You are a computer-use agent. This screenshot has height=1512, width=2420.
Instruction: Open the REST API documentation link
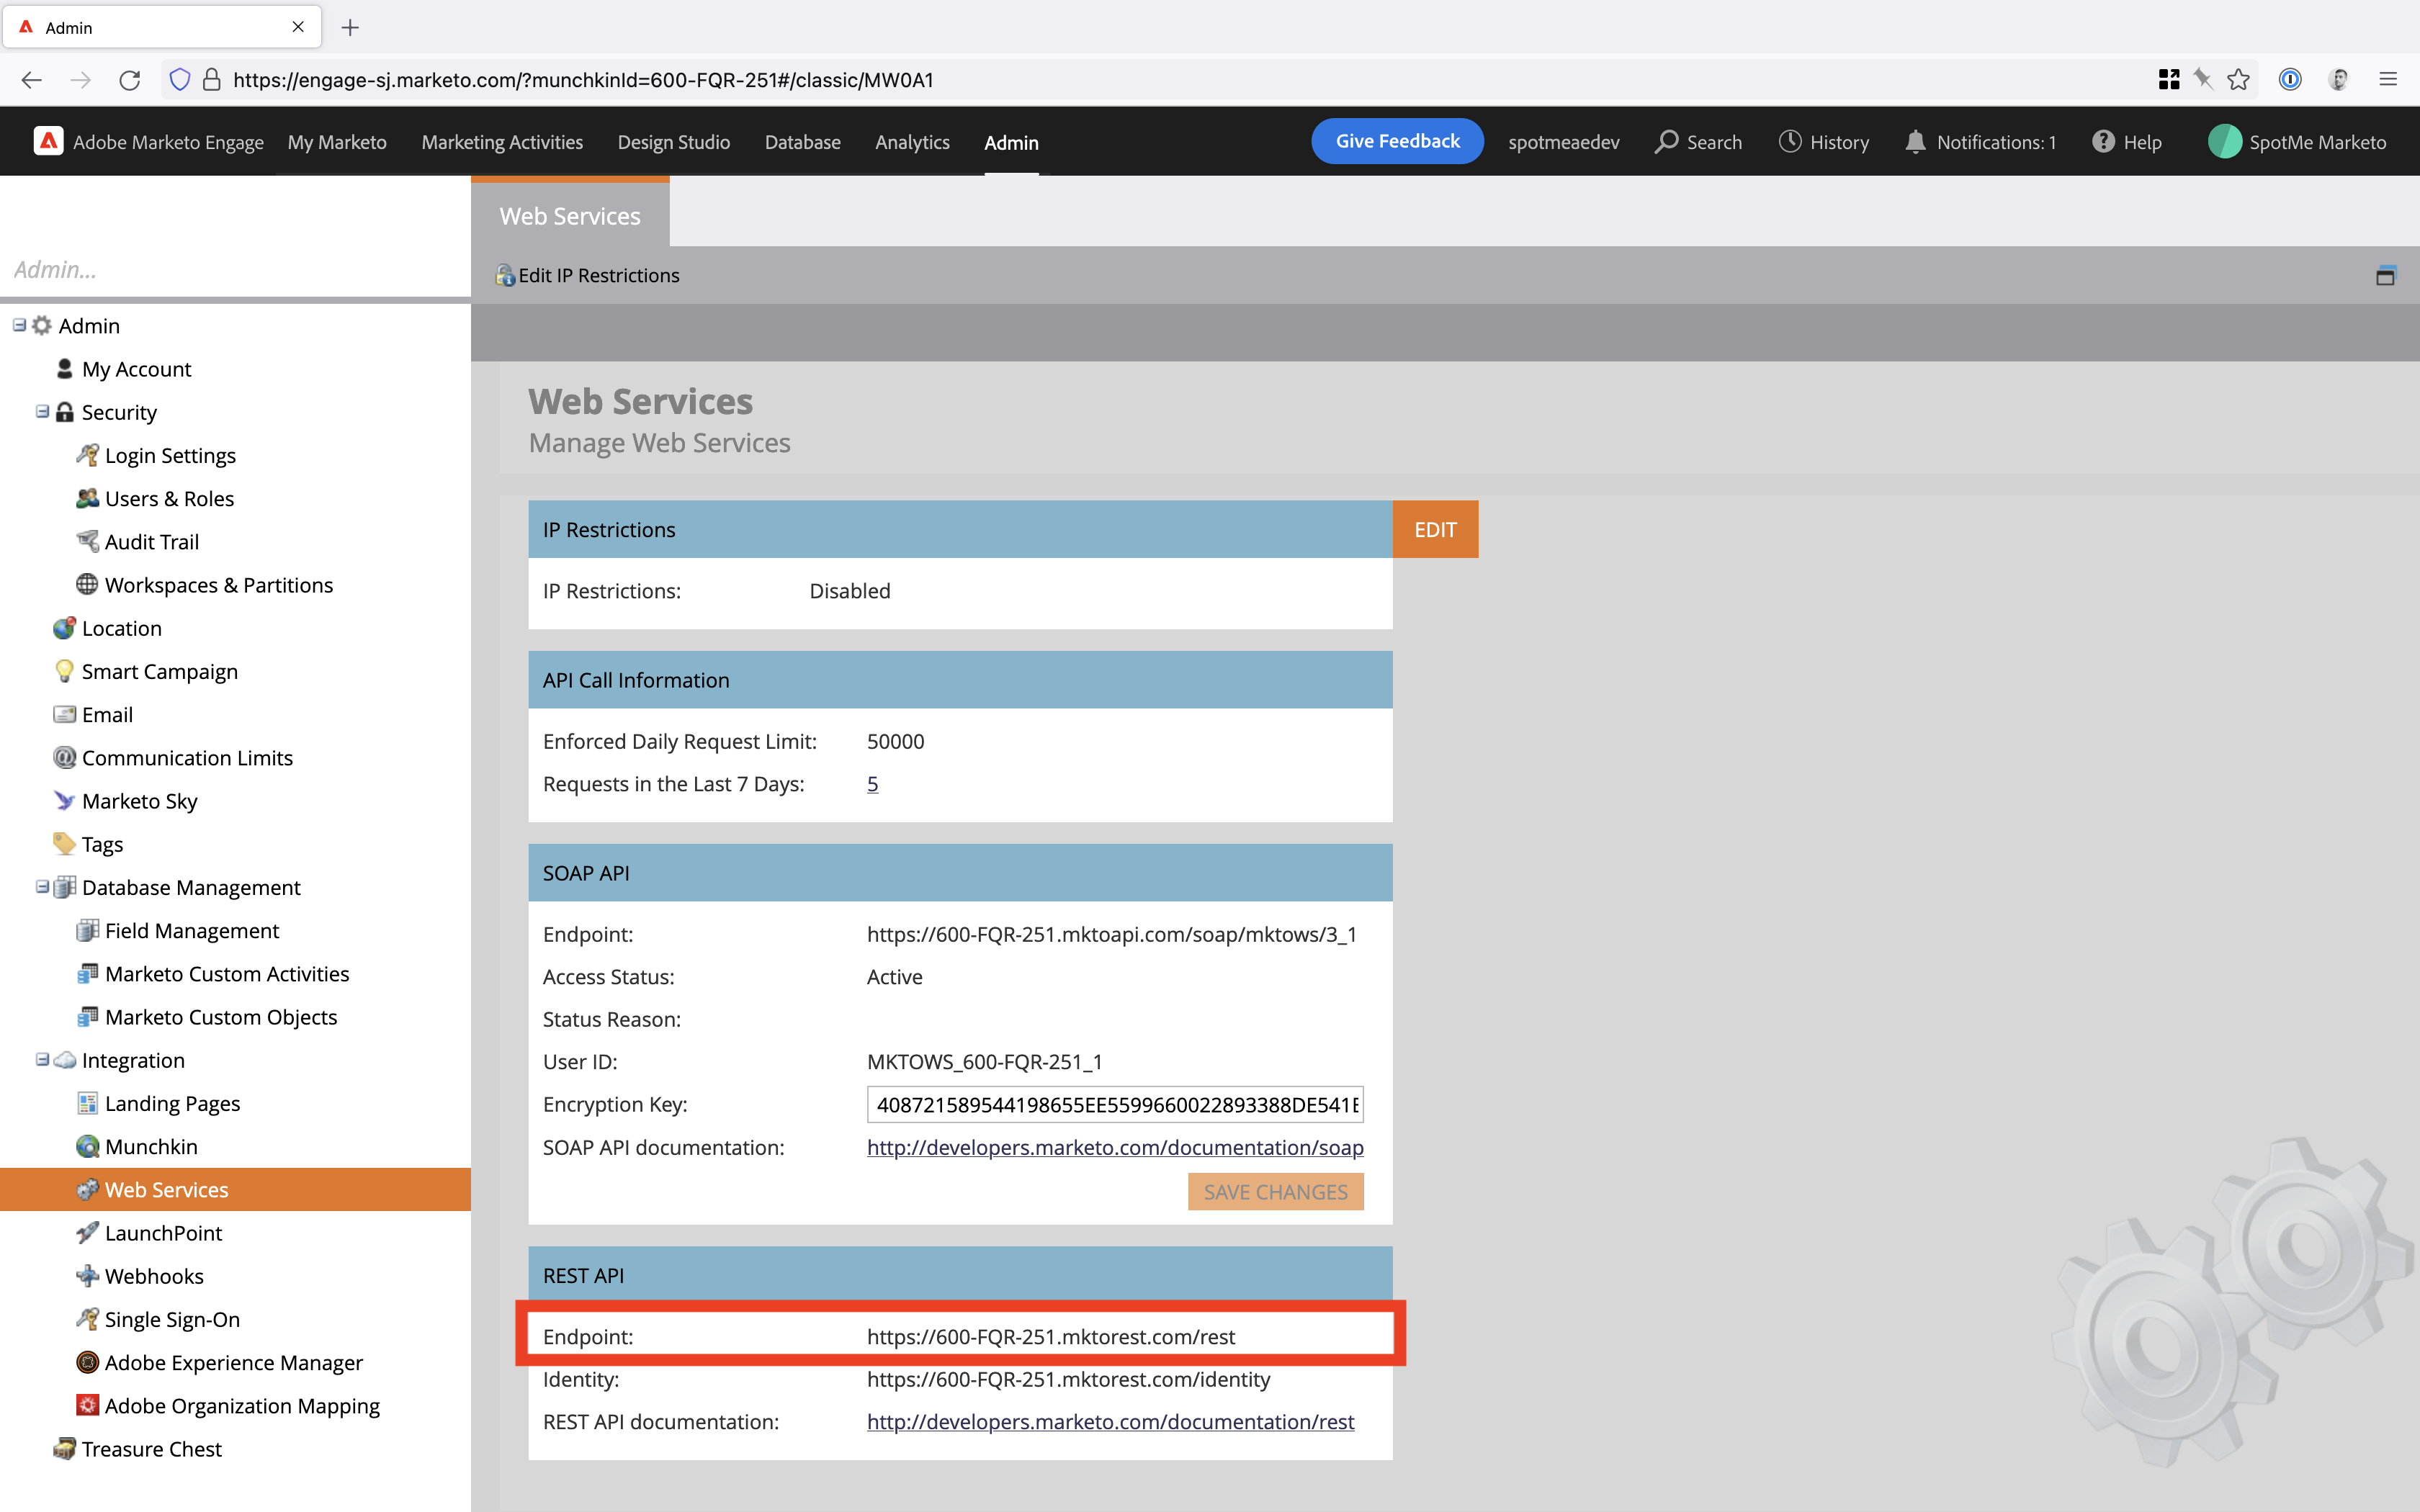[1110, 1421]
